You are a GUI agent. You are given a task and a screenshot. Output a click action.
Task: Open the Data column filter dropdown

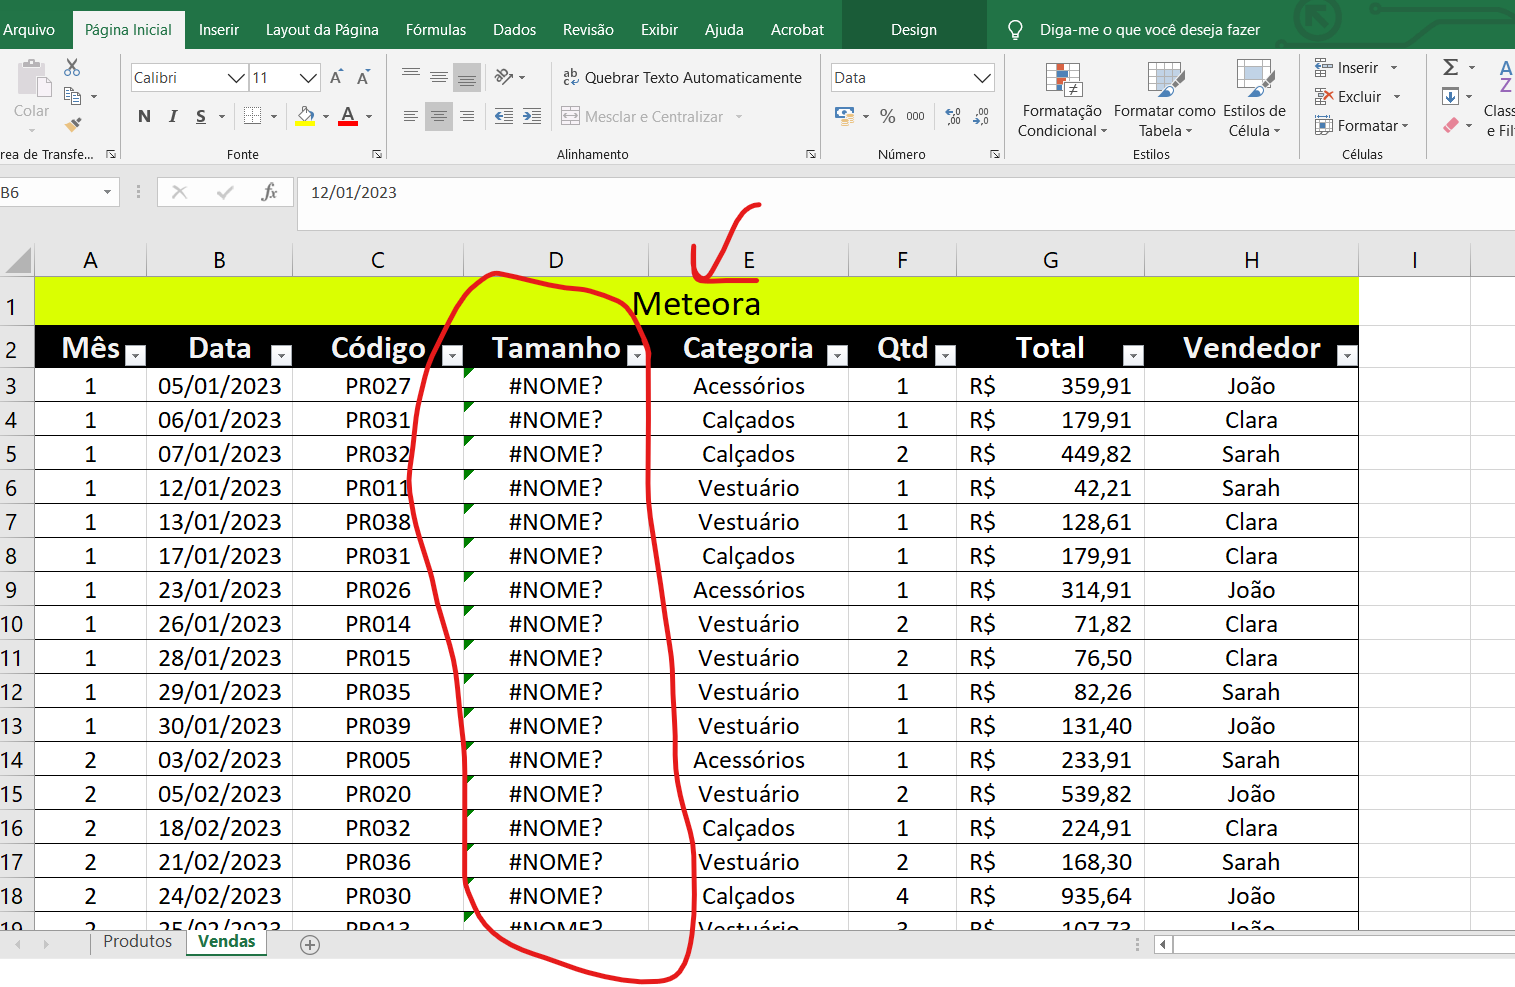[281, 355]
